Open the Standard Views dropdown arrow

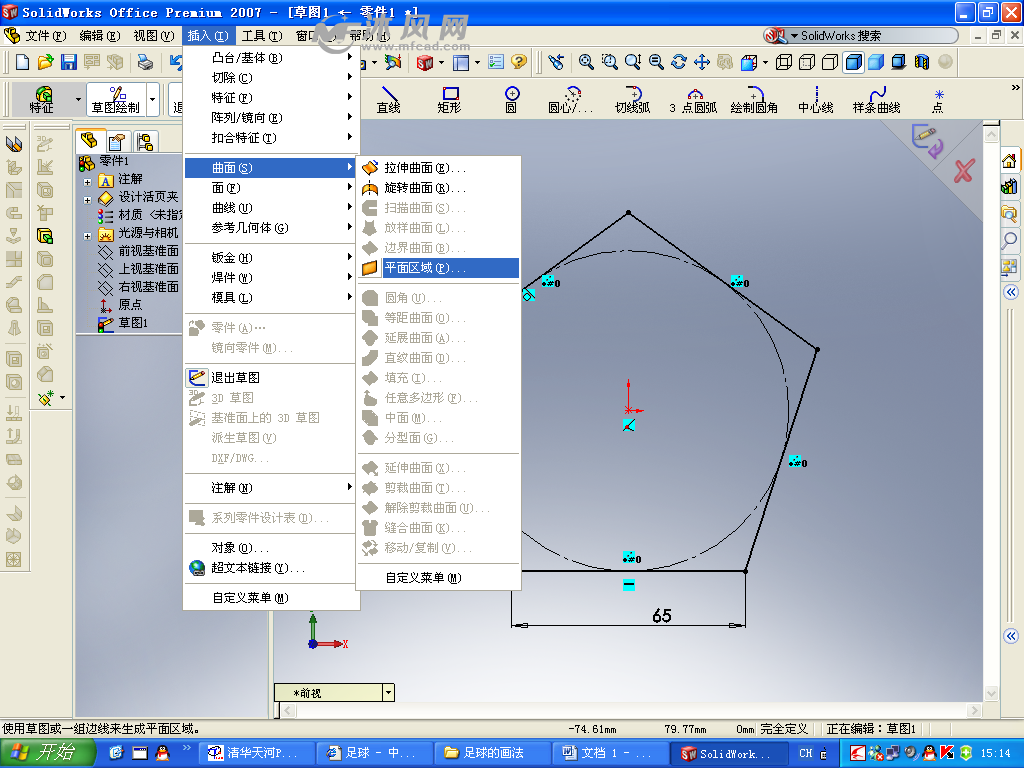point(765,63)
